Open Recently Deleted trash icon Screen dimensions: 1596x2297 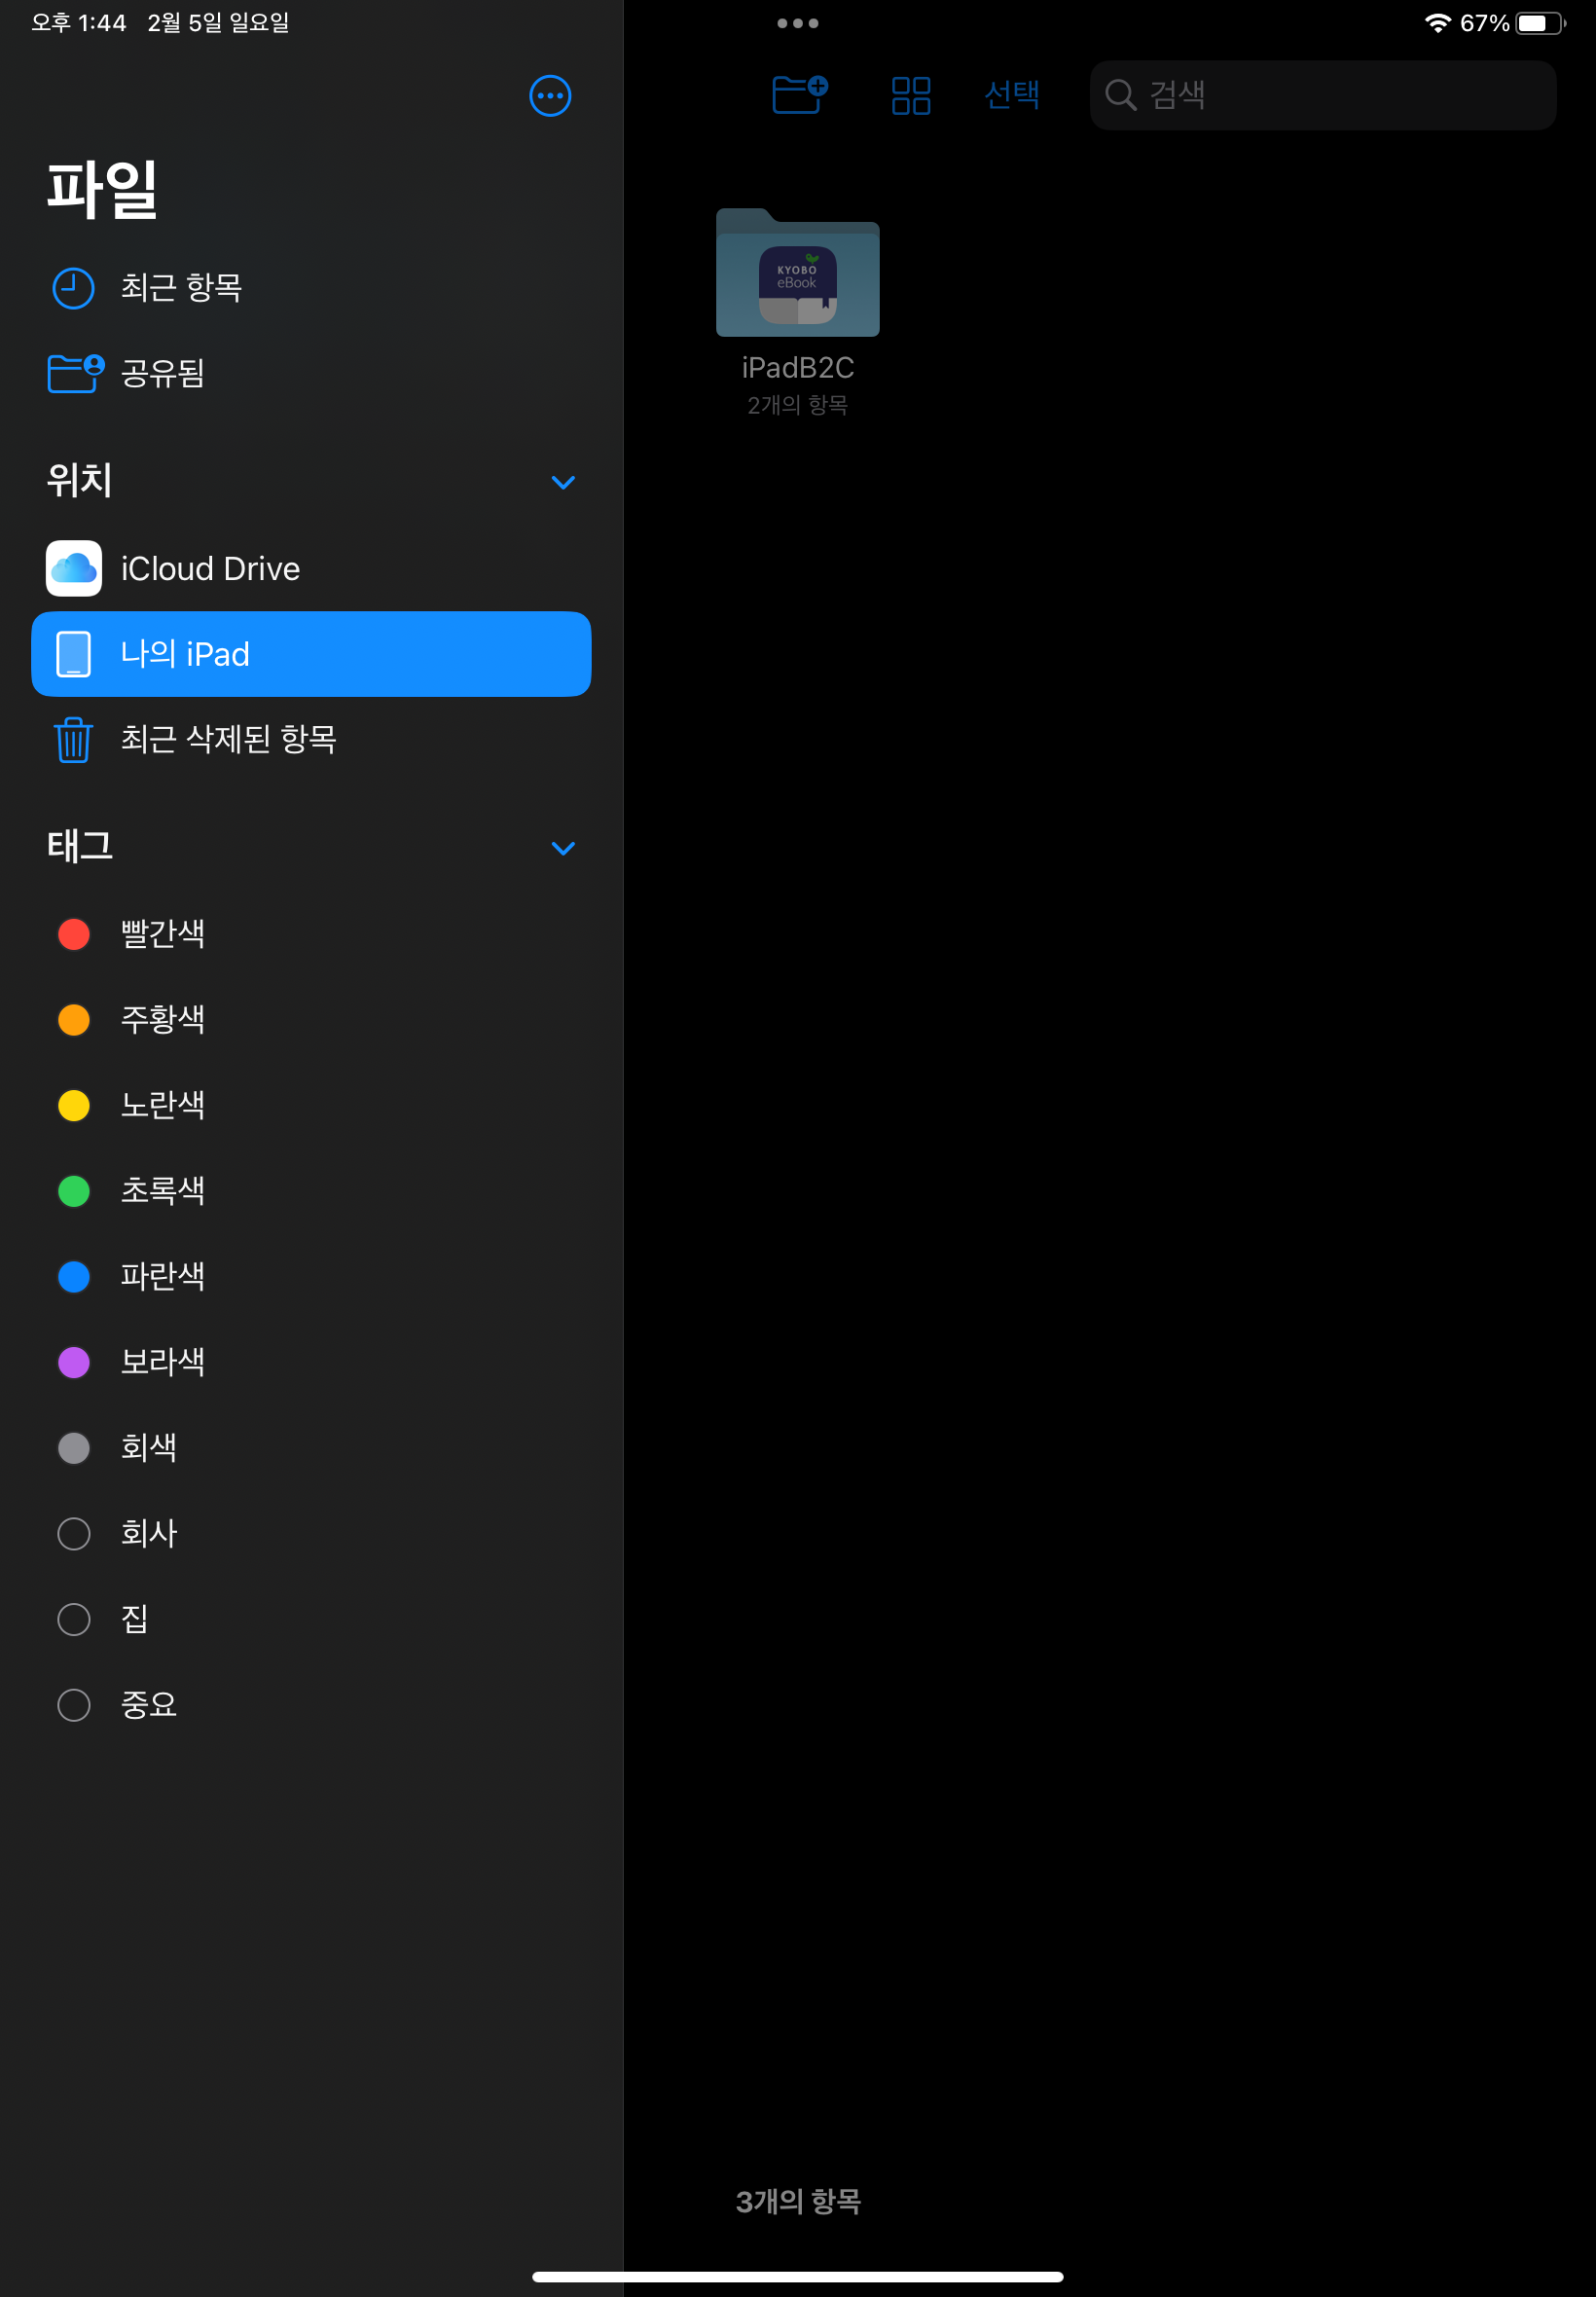point(73,740)
